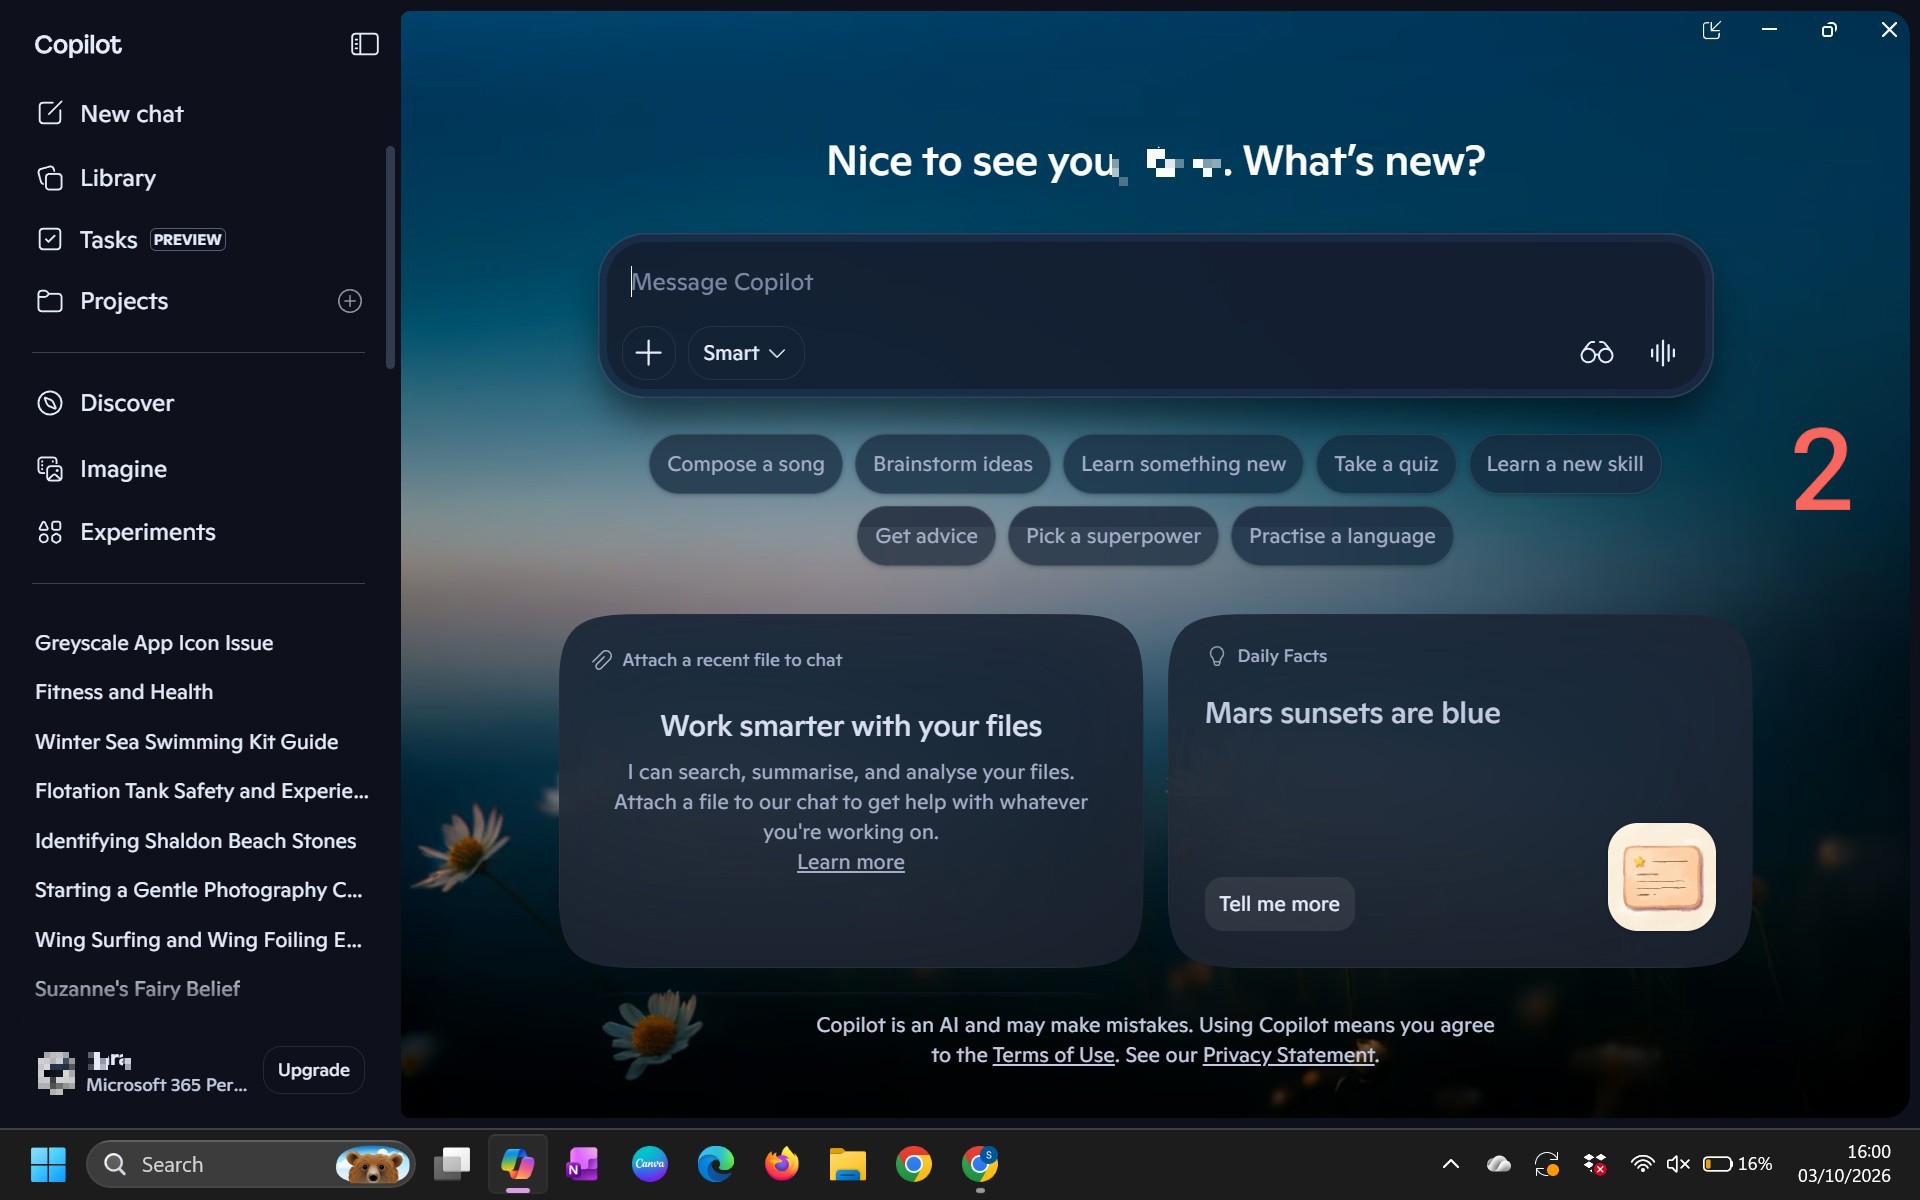Launch Firefox from the taskbar

pos(781,1164)
